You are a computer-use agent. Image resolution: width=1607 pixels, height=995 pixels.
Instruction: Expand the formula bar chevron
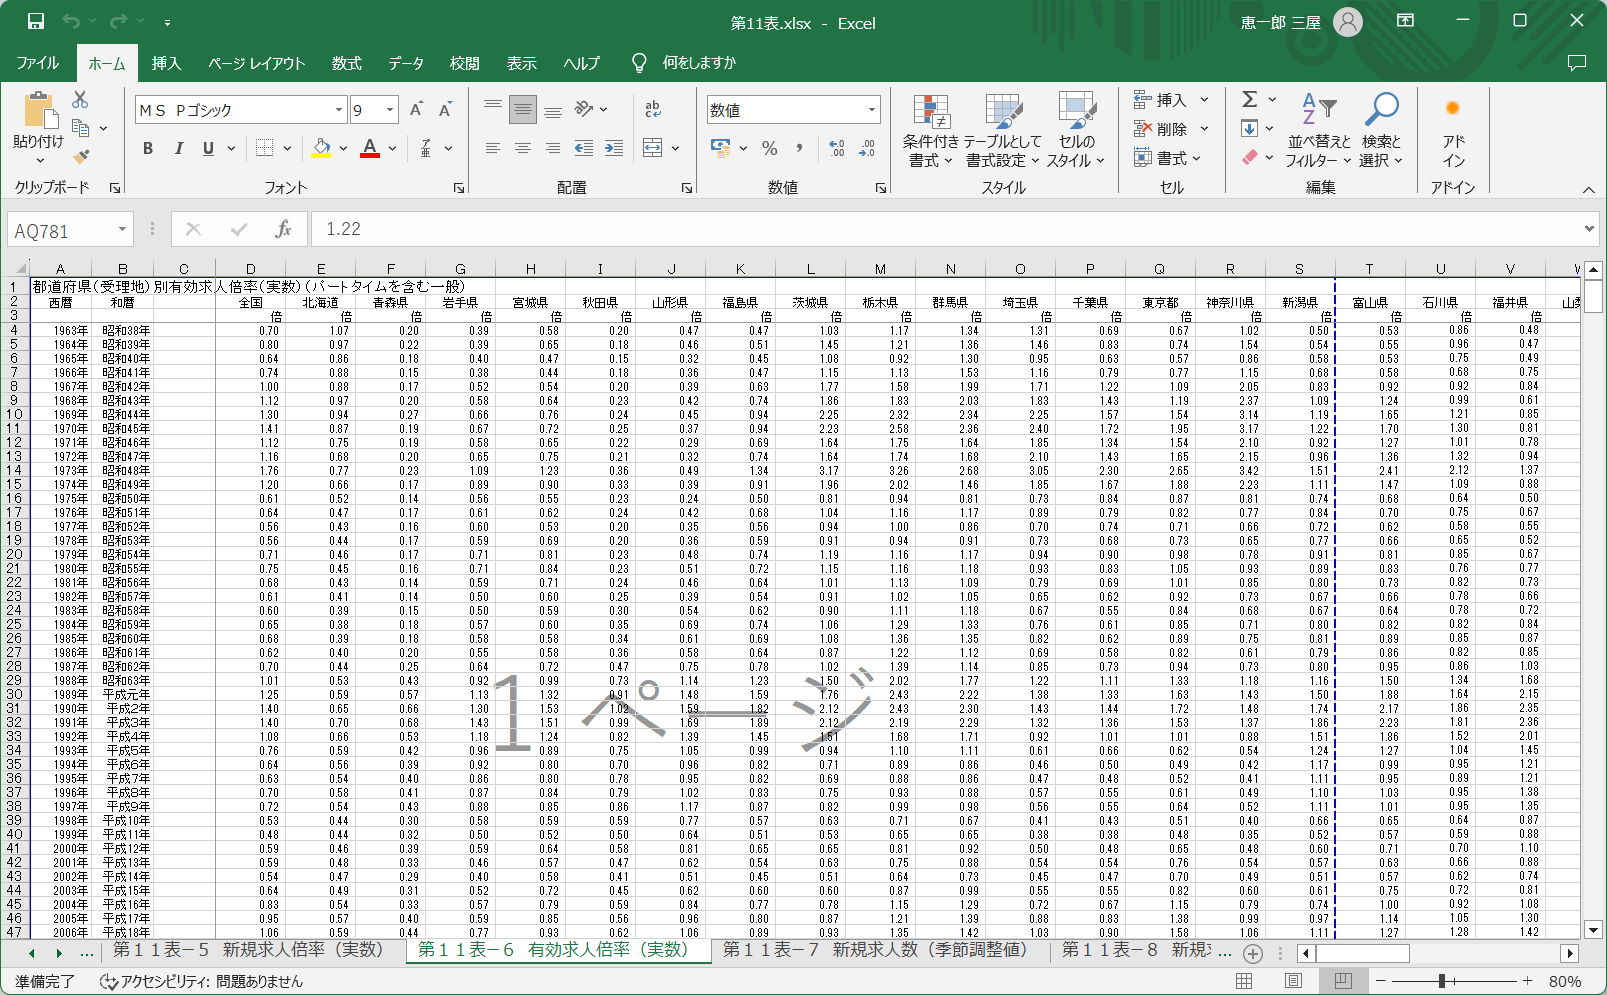1589,229
